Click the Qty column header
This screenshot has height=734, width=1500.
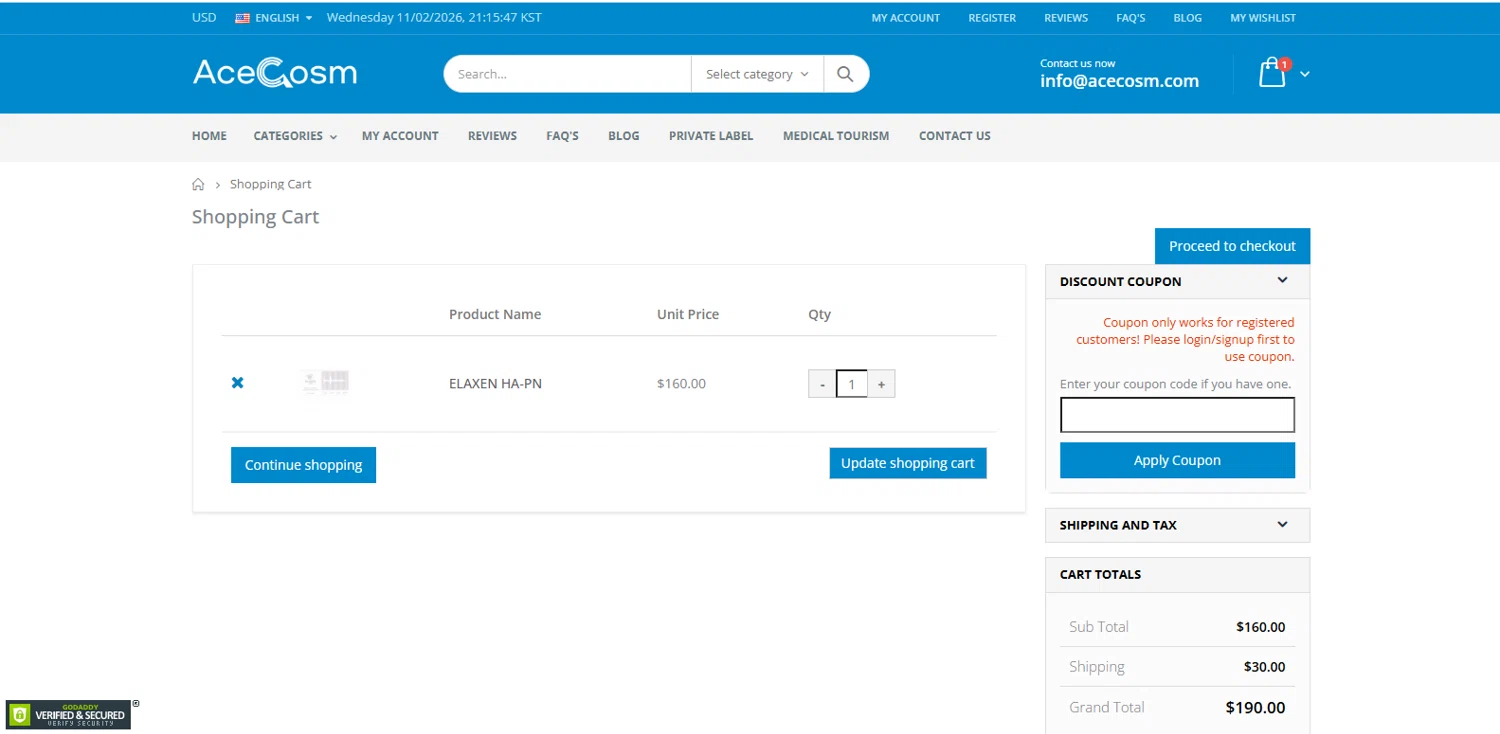coord(819,314)
